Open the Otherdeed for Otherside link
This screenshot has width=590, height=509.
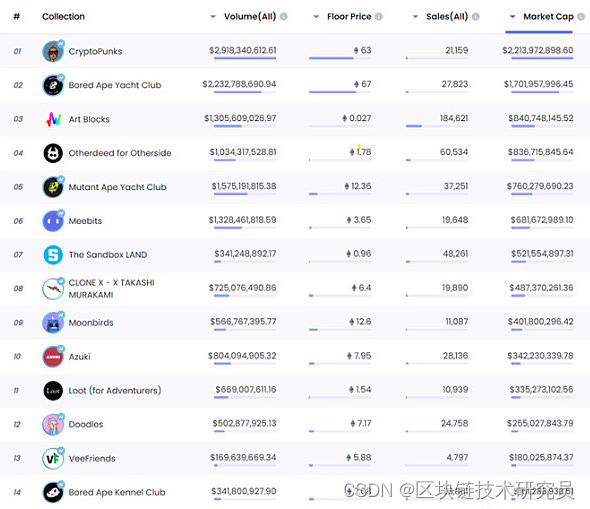pyautogui.click(x=120, y=153)
